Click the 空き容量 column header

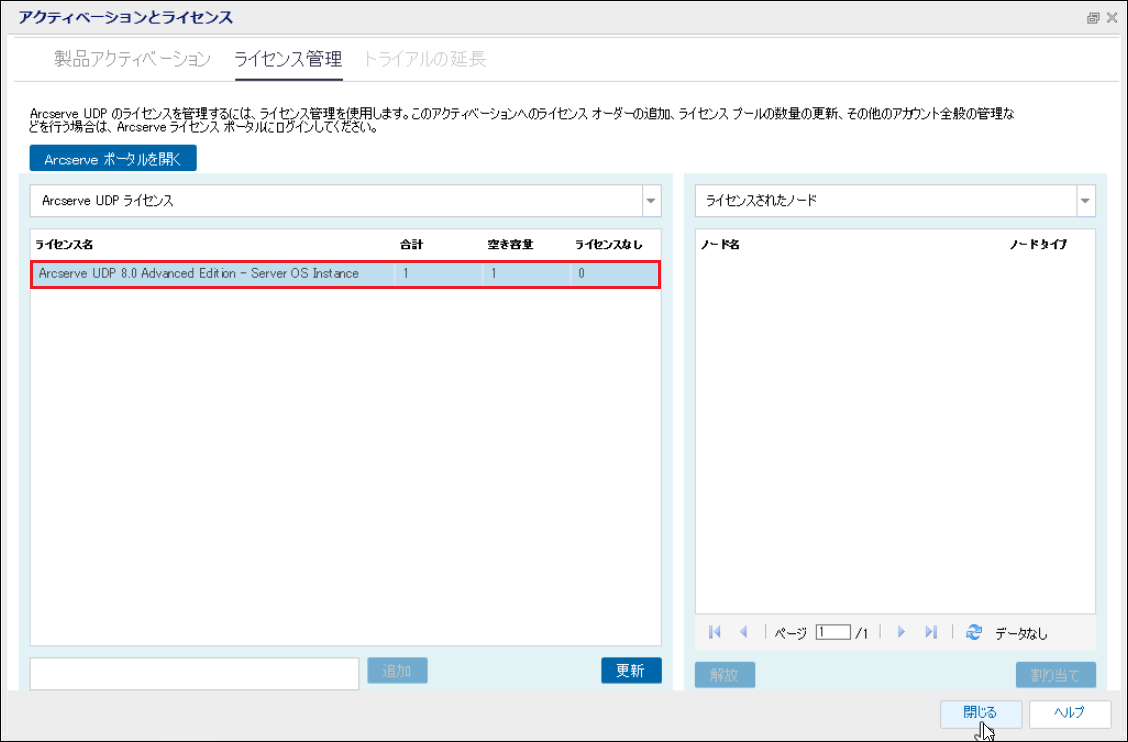[x=510, y=245]
